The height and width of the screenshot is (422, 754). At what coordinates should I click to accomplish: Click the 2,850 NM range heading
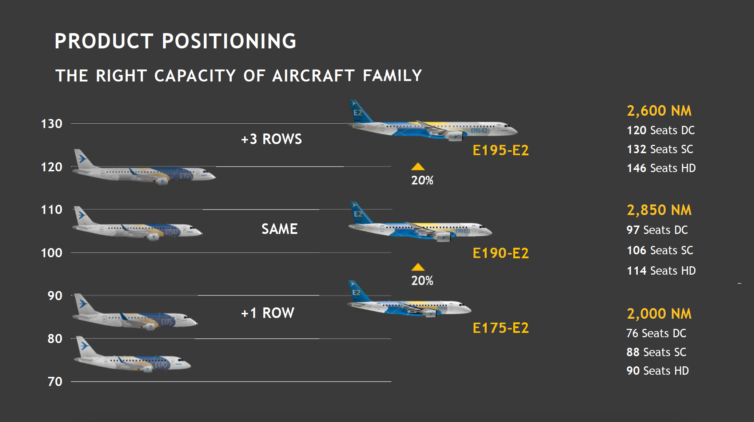(659, 210)
